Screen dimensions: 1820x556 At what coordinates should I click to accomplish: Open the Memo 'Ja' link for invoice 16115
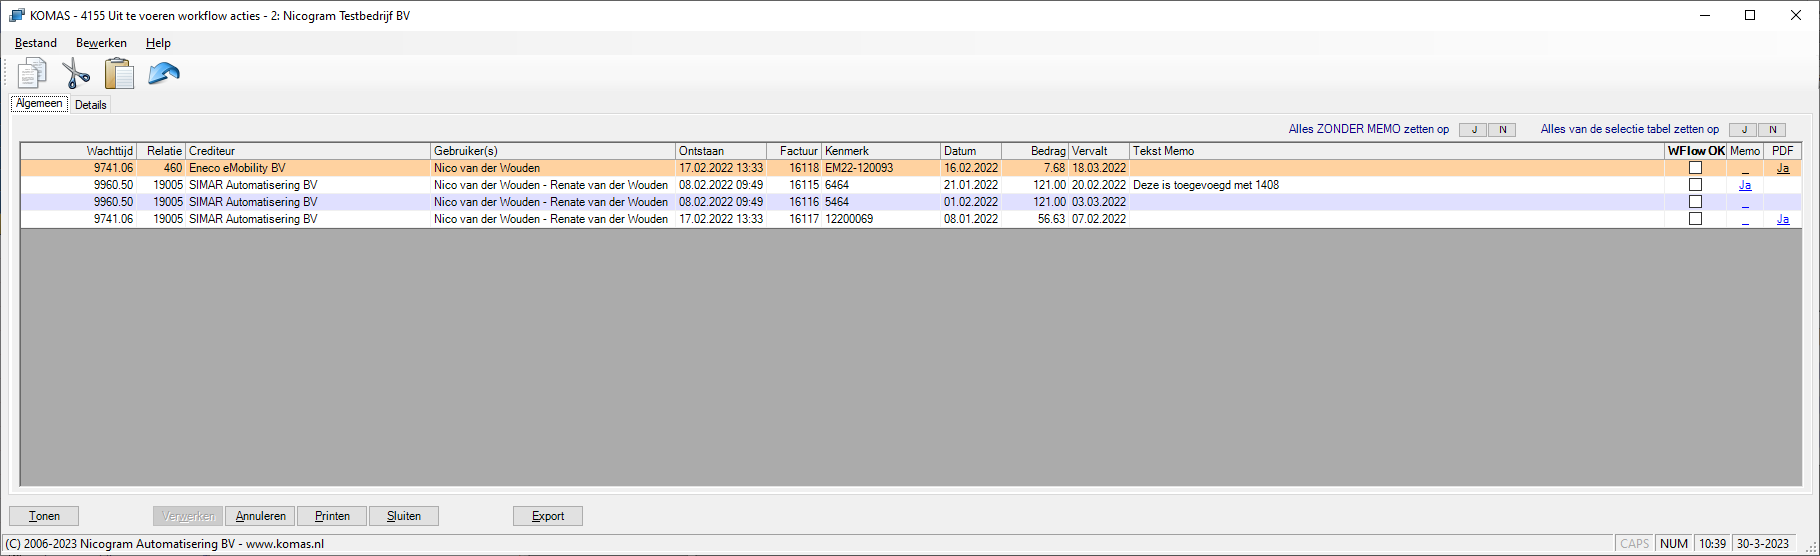click(1745, 185)
